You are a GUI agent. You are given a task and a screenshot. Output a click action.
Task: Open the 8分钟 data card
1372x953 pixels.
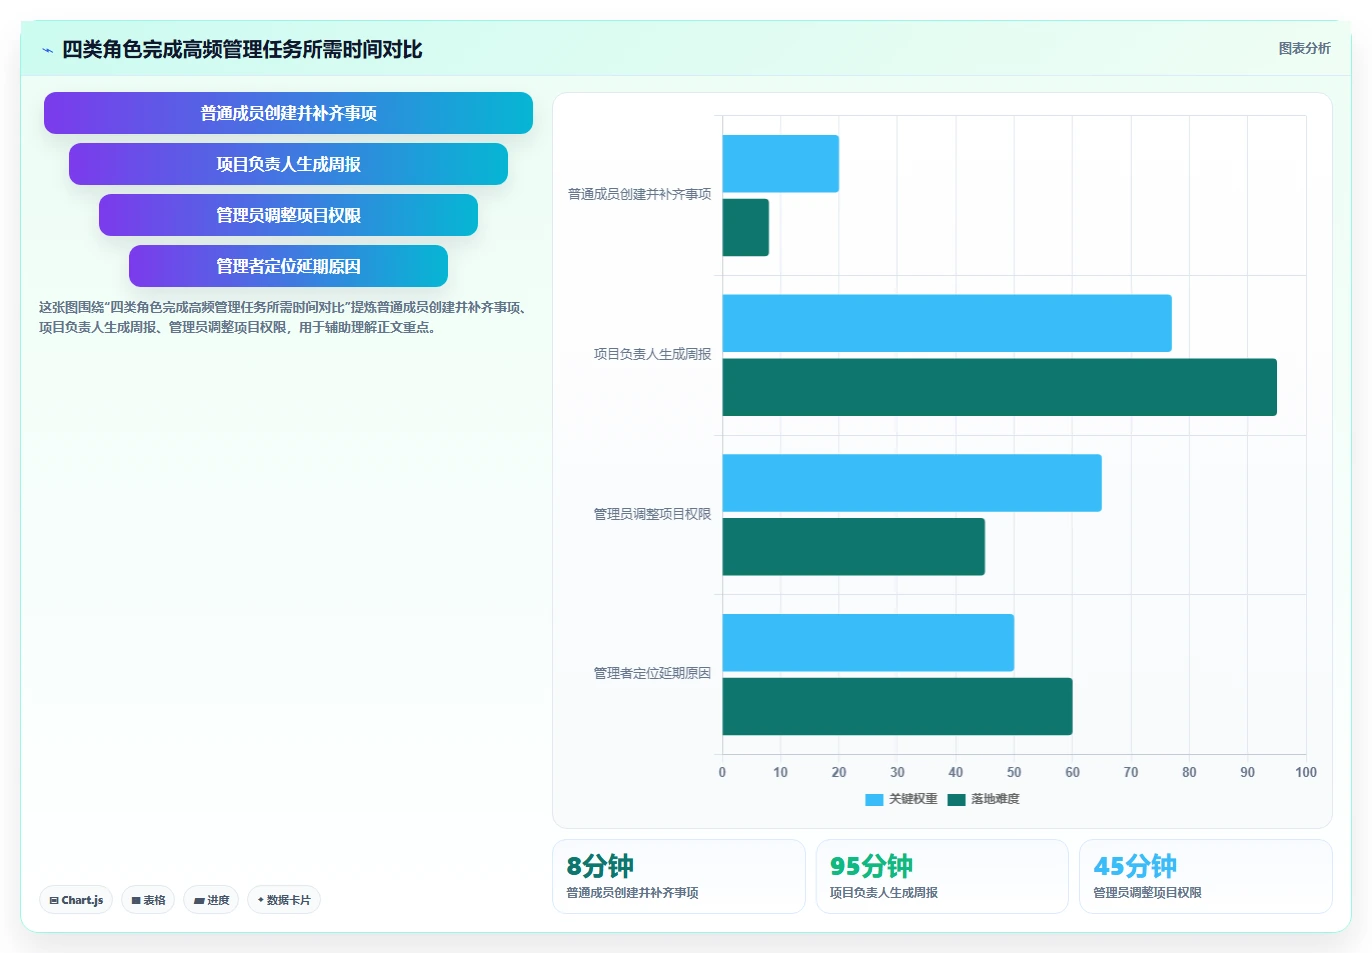(679, 876)
